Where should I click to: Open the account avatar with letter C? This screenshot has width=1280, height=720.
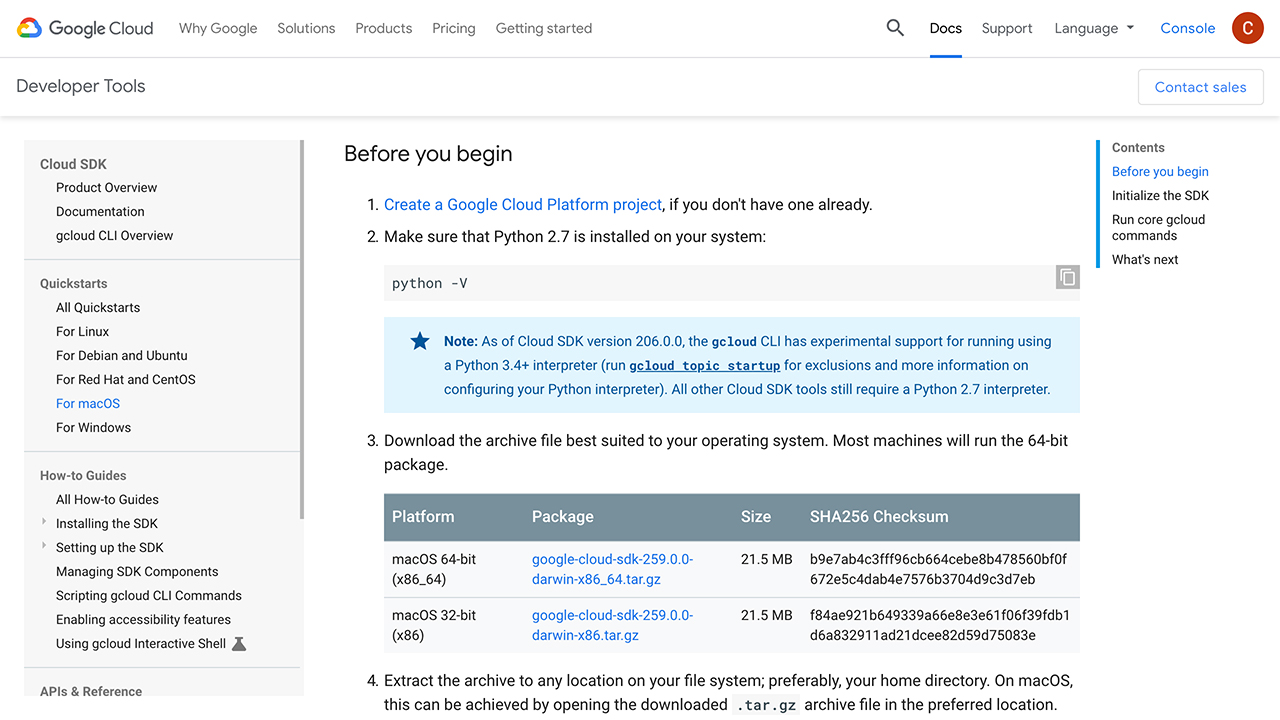point(1247,28)
